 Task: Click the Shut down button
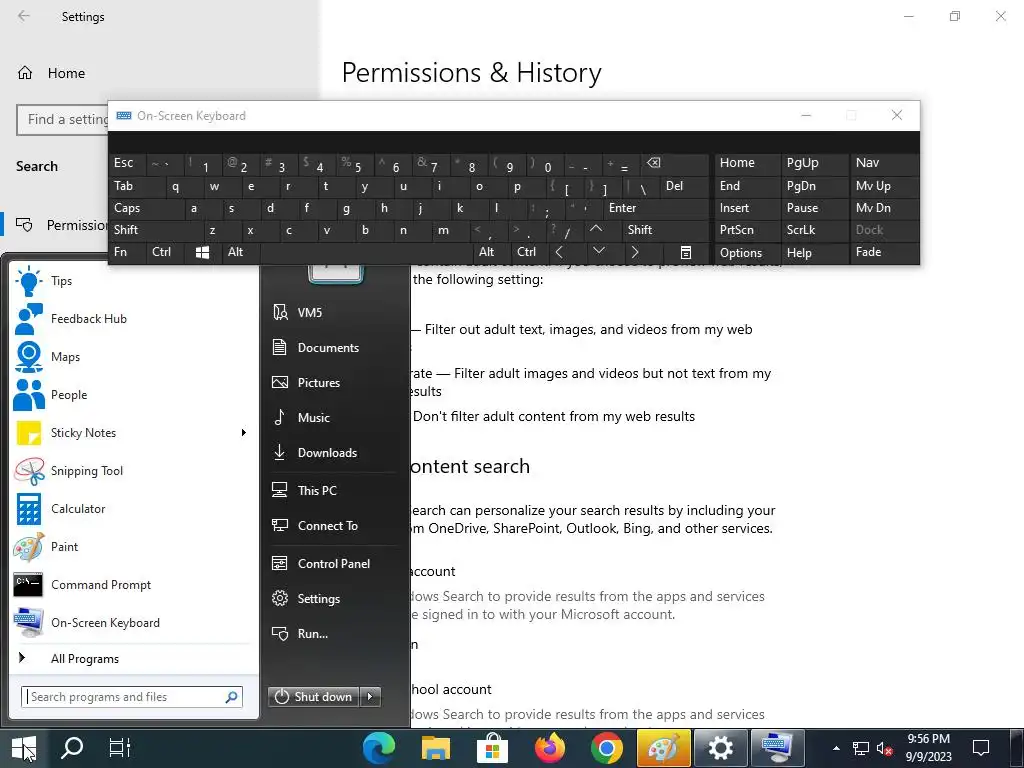click(314, 697)
